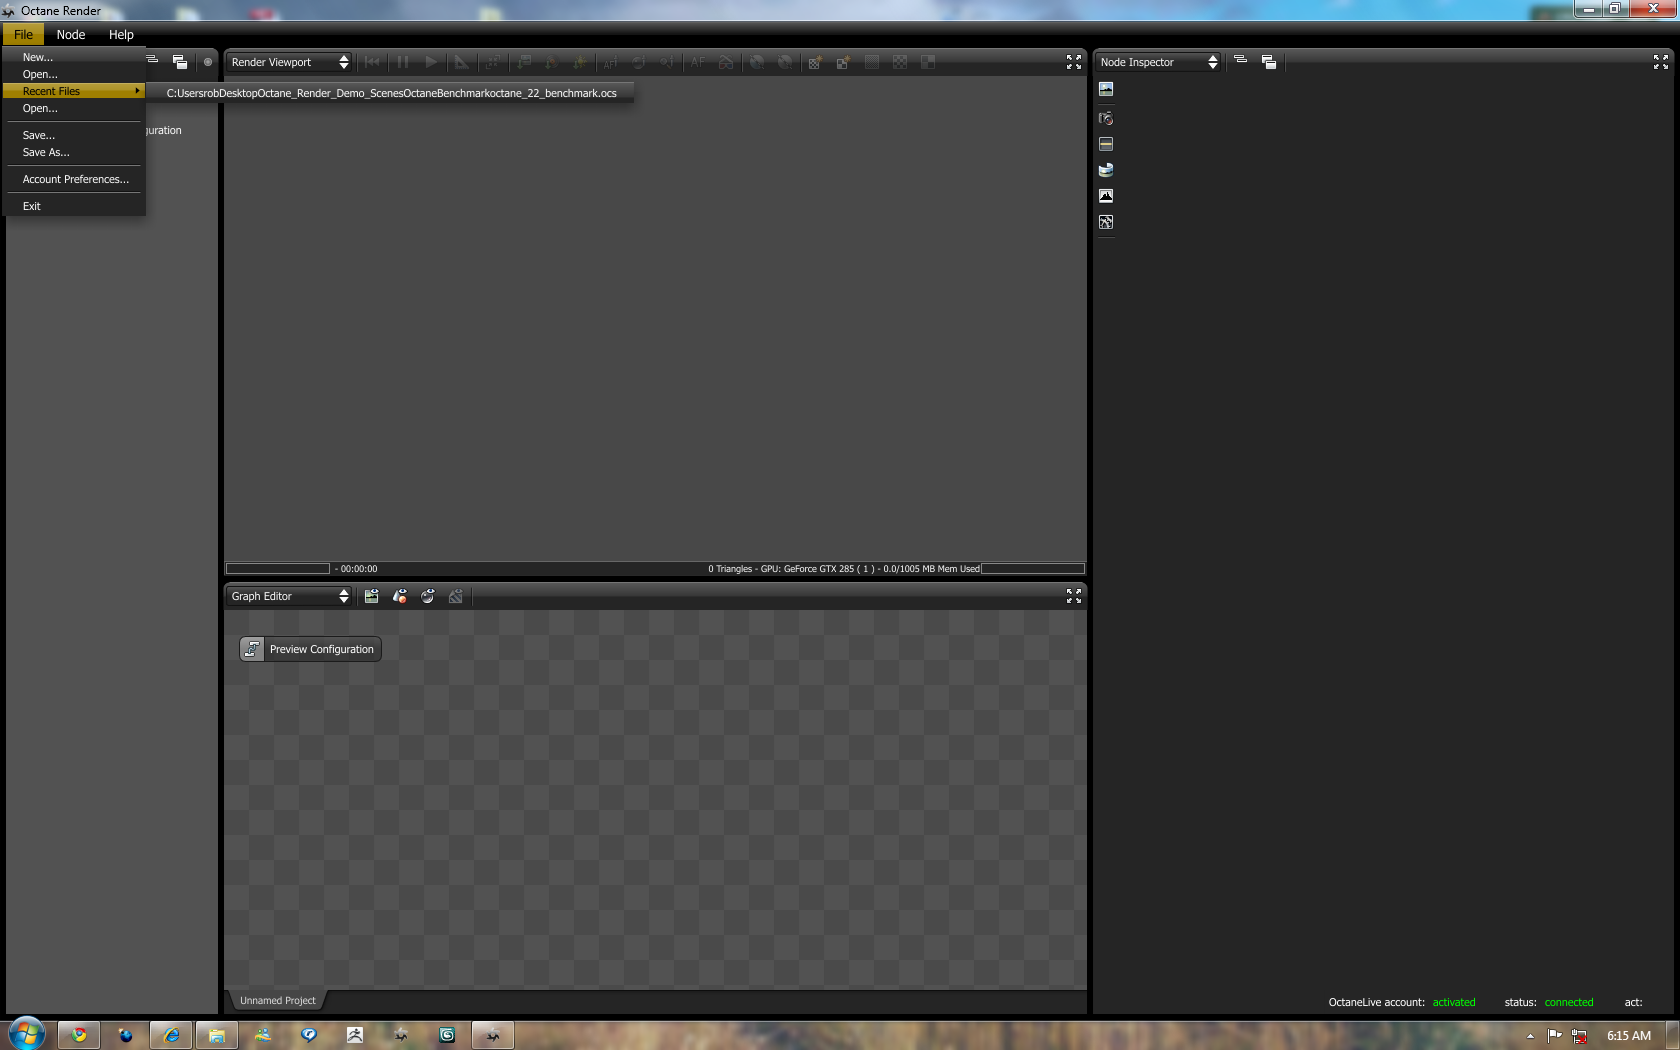1680x1050 pixels.
Task: Open the Node Inspector panel type dropdown
Action: (1158, 62)
